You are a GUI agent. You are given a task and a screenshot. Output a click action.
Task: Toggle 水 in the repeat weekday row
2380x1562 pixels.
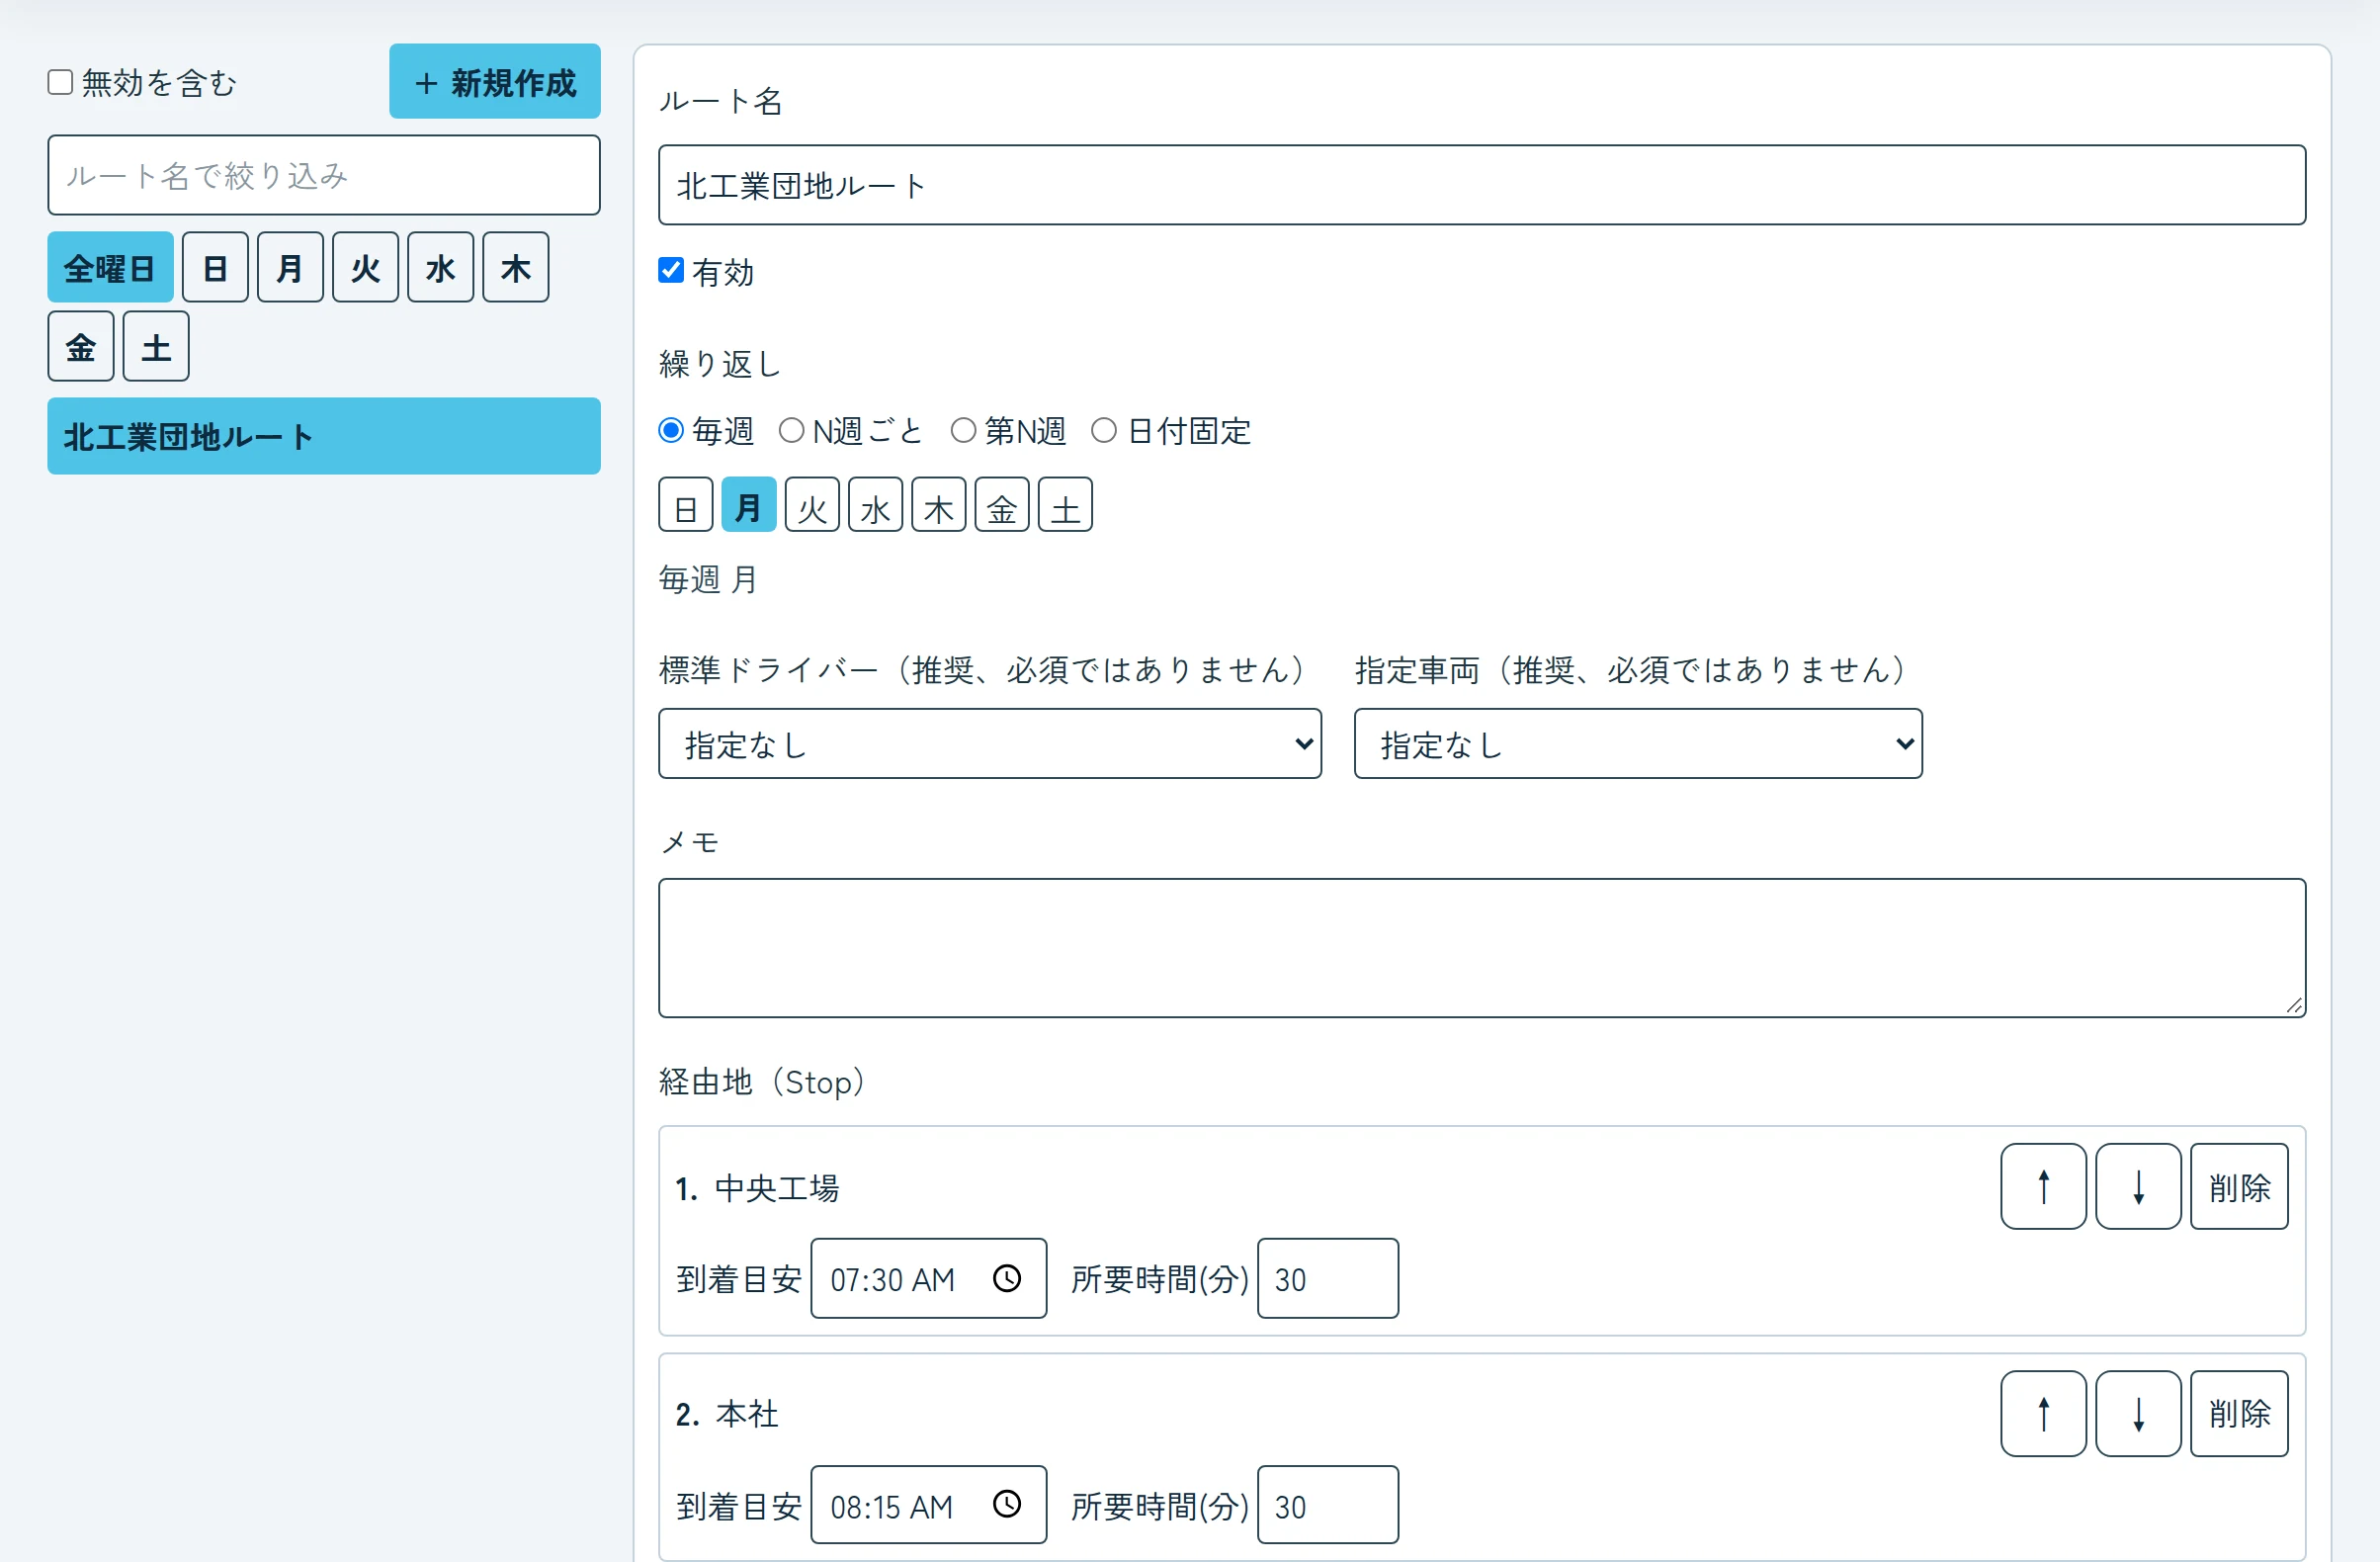tap(875, 505)
